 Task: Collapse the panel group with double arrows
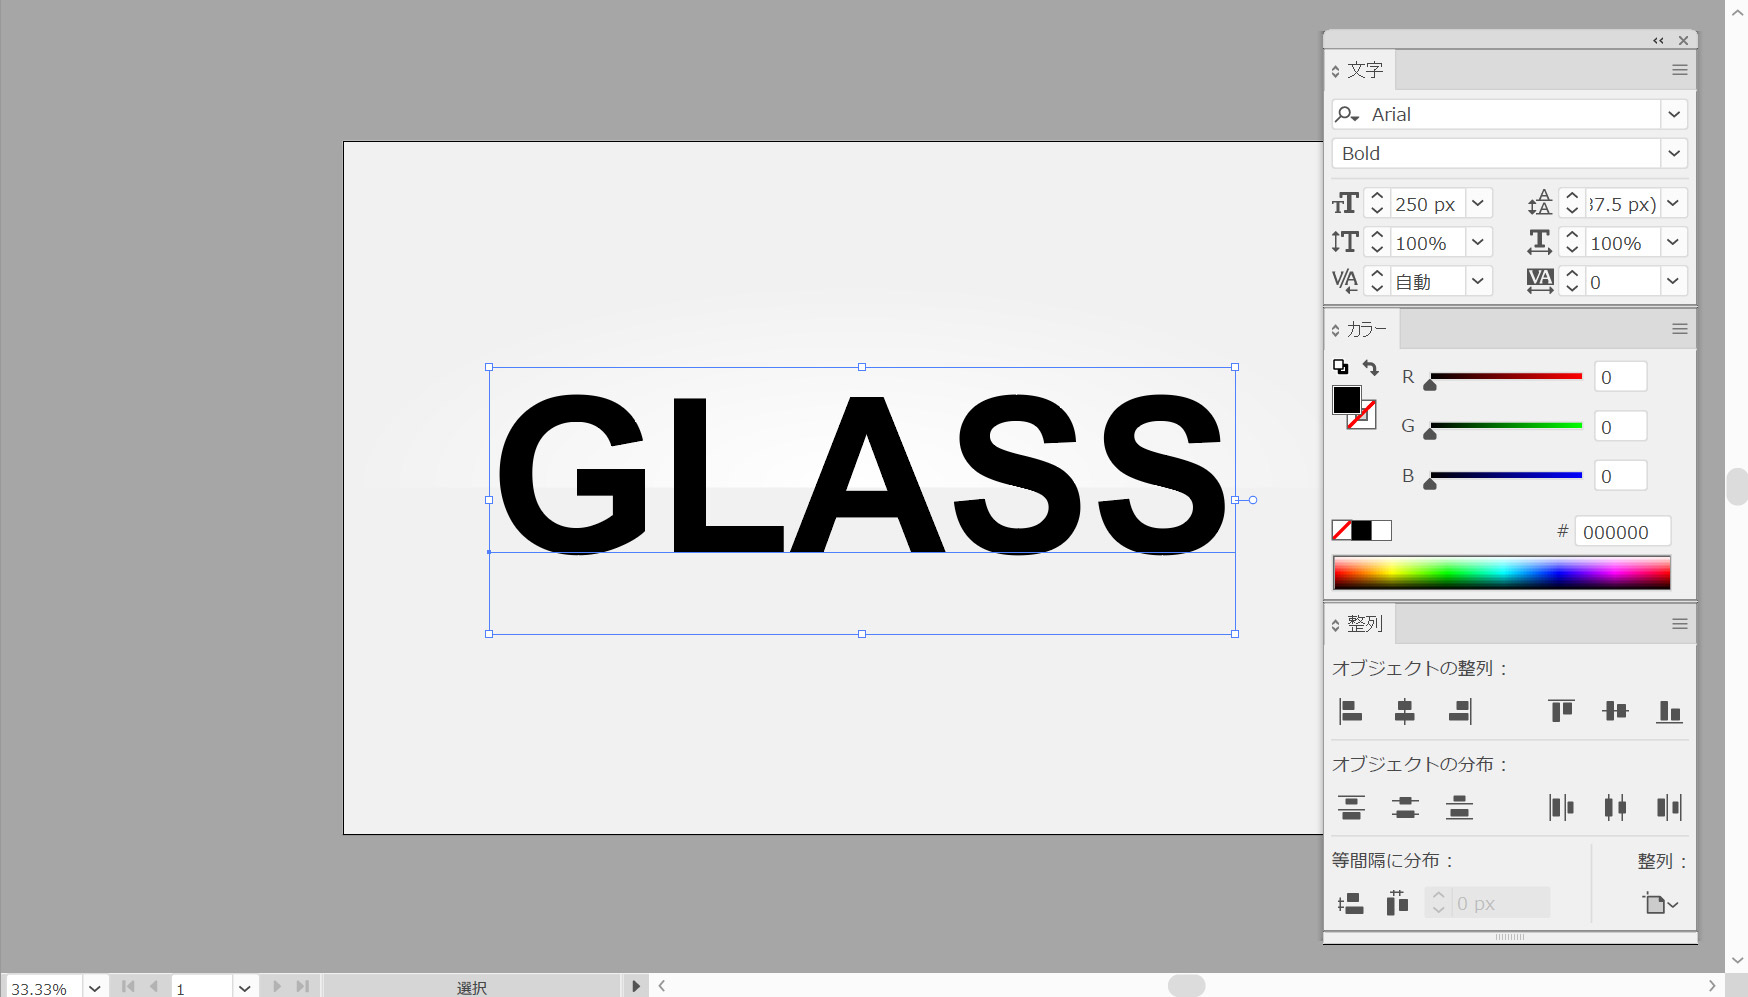(x=1658, y=41)
